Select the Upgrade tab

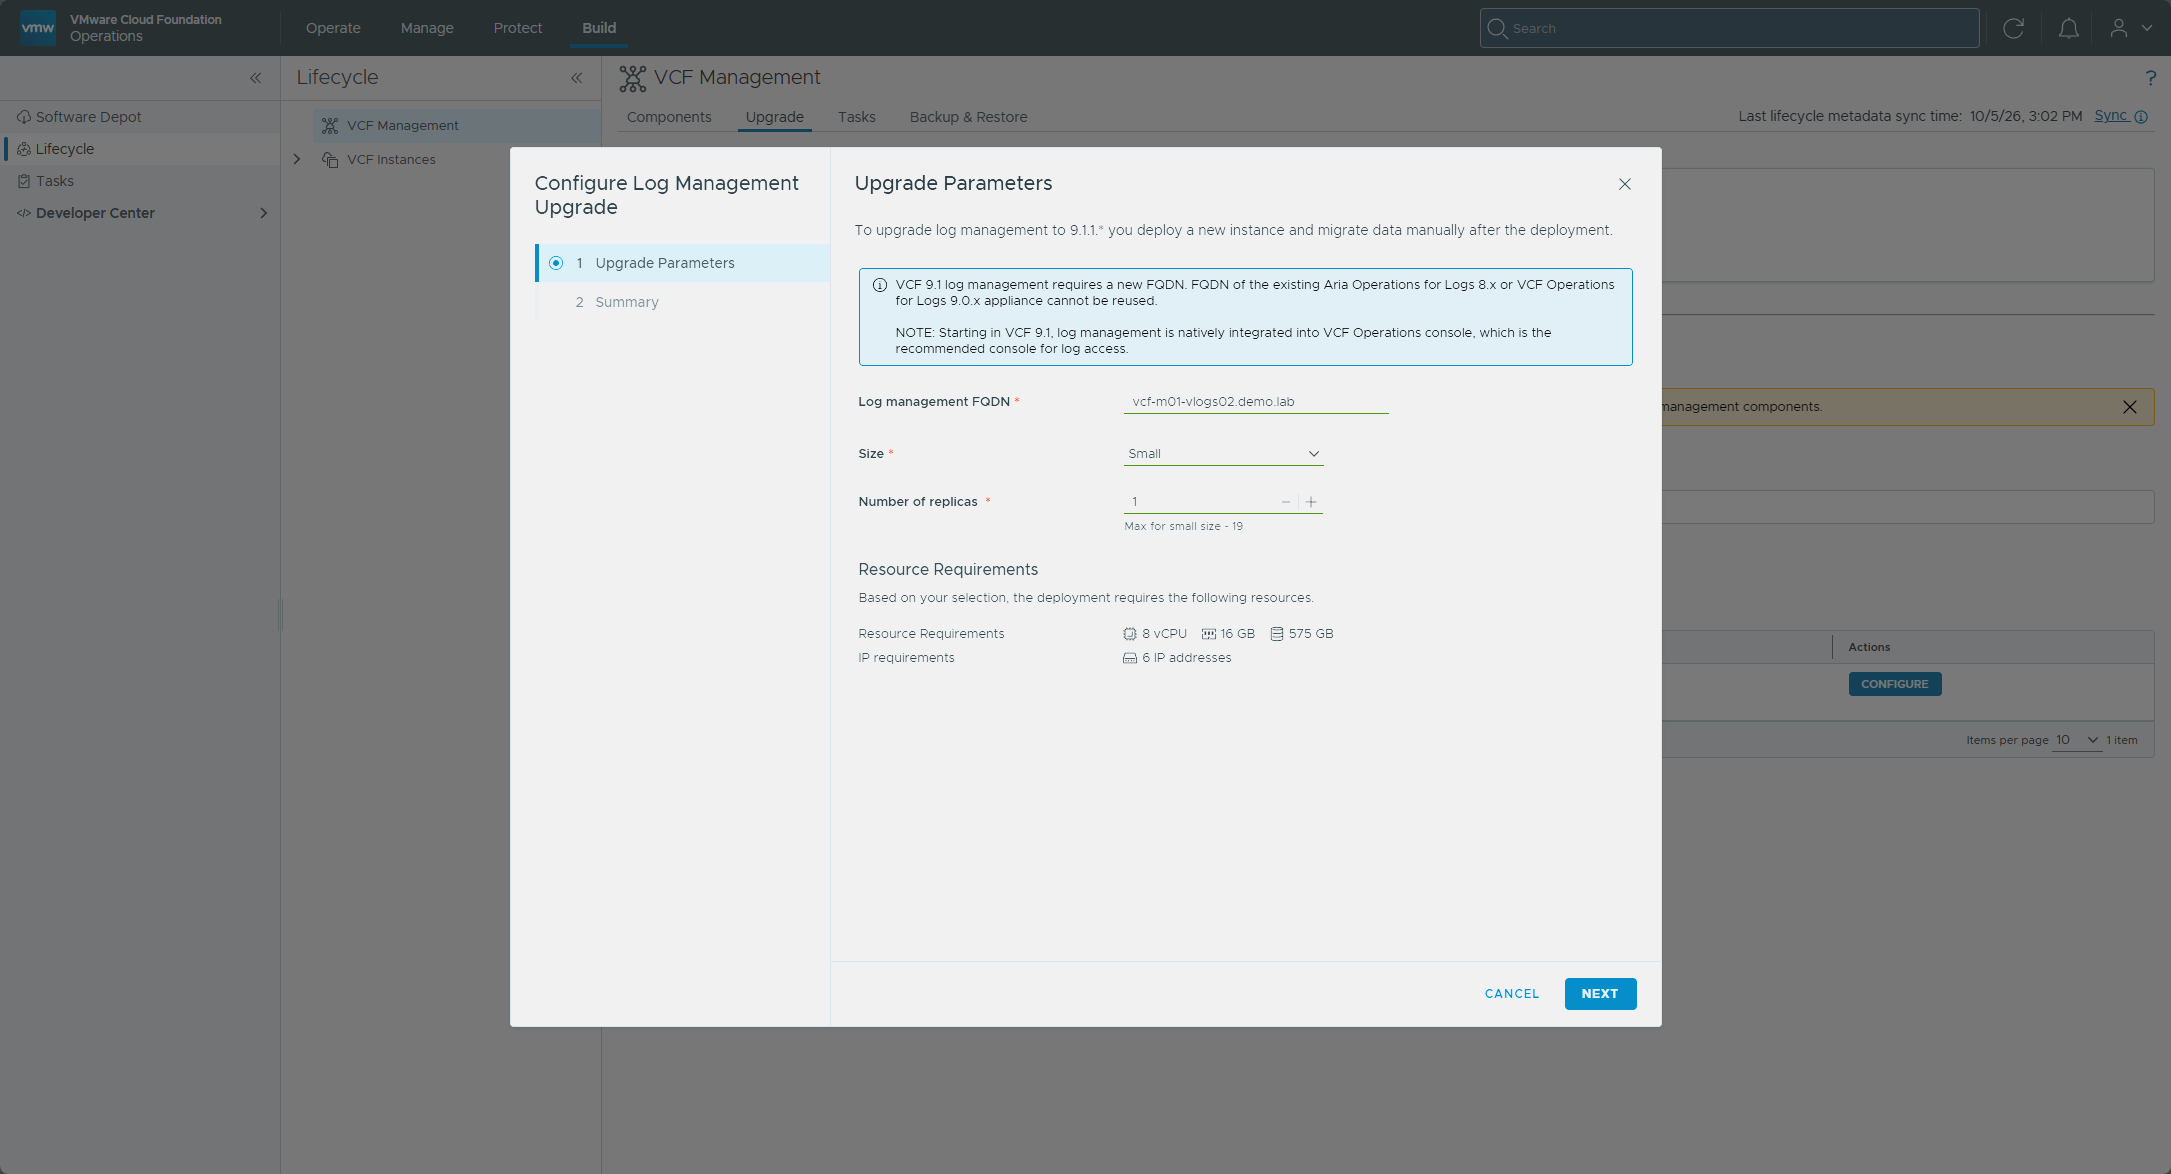775,117
